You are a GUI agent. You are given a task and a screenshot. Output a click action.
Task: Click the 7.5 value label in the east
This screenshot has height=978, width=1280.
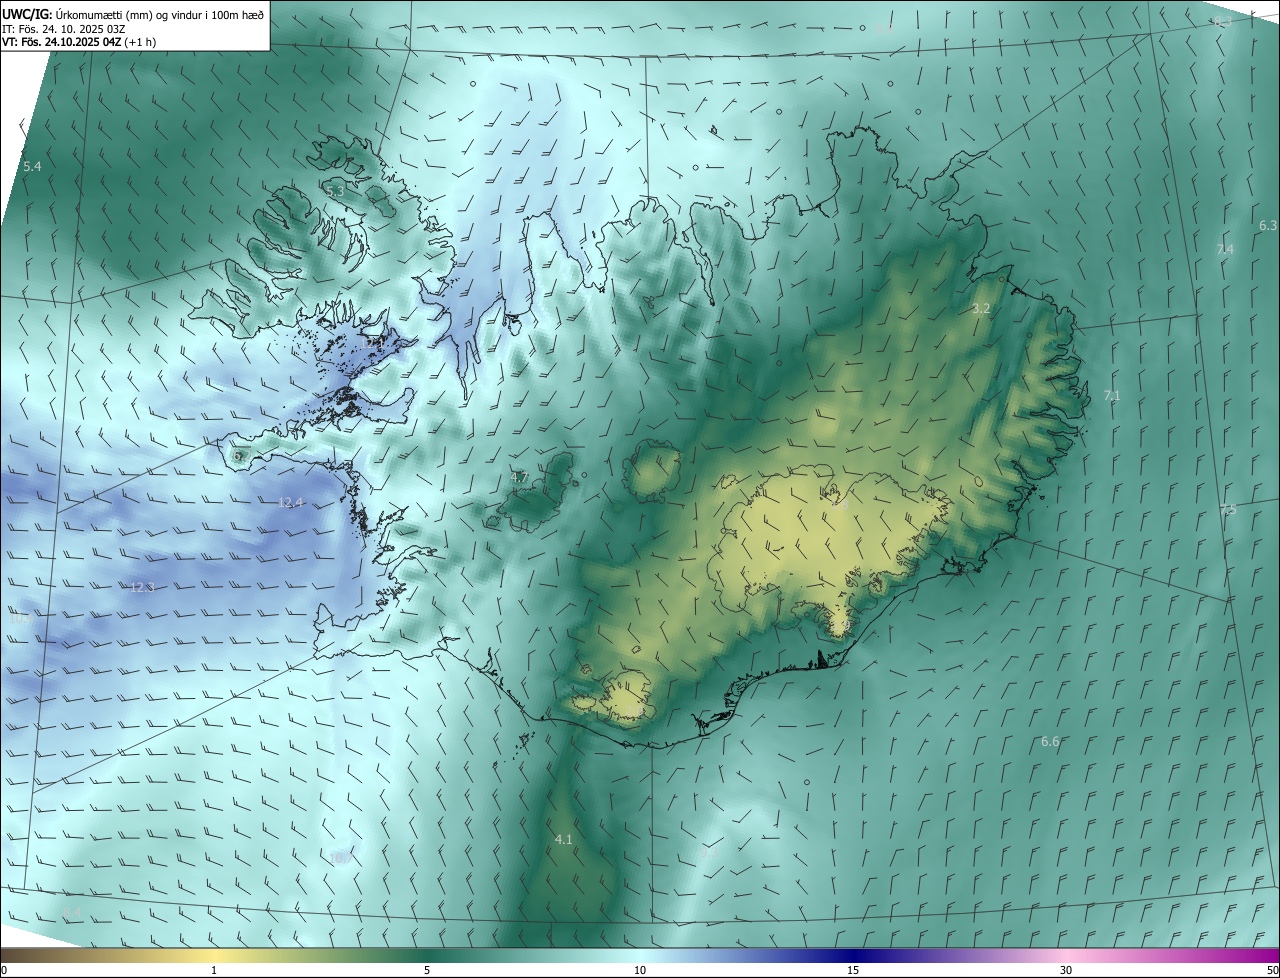click(1228, 510)
